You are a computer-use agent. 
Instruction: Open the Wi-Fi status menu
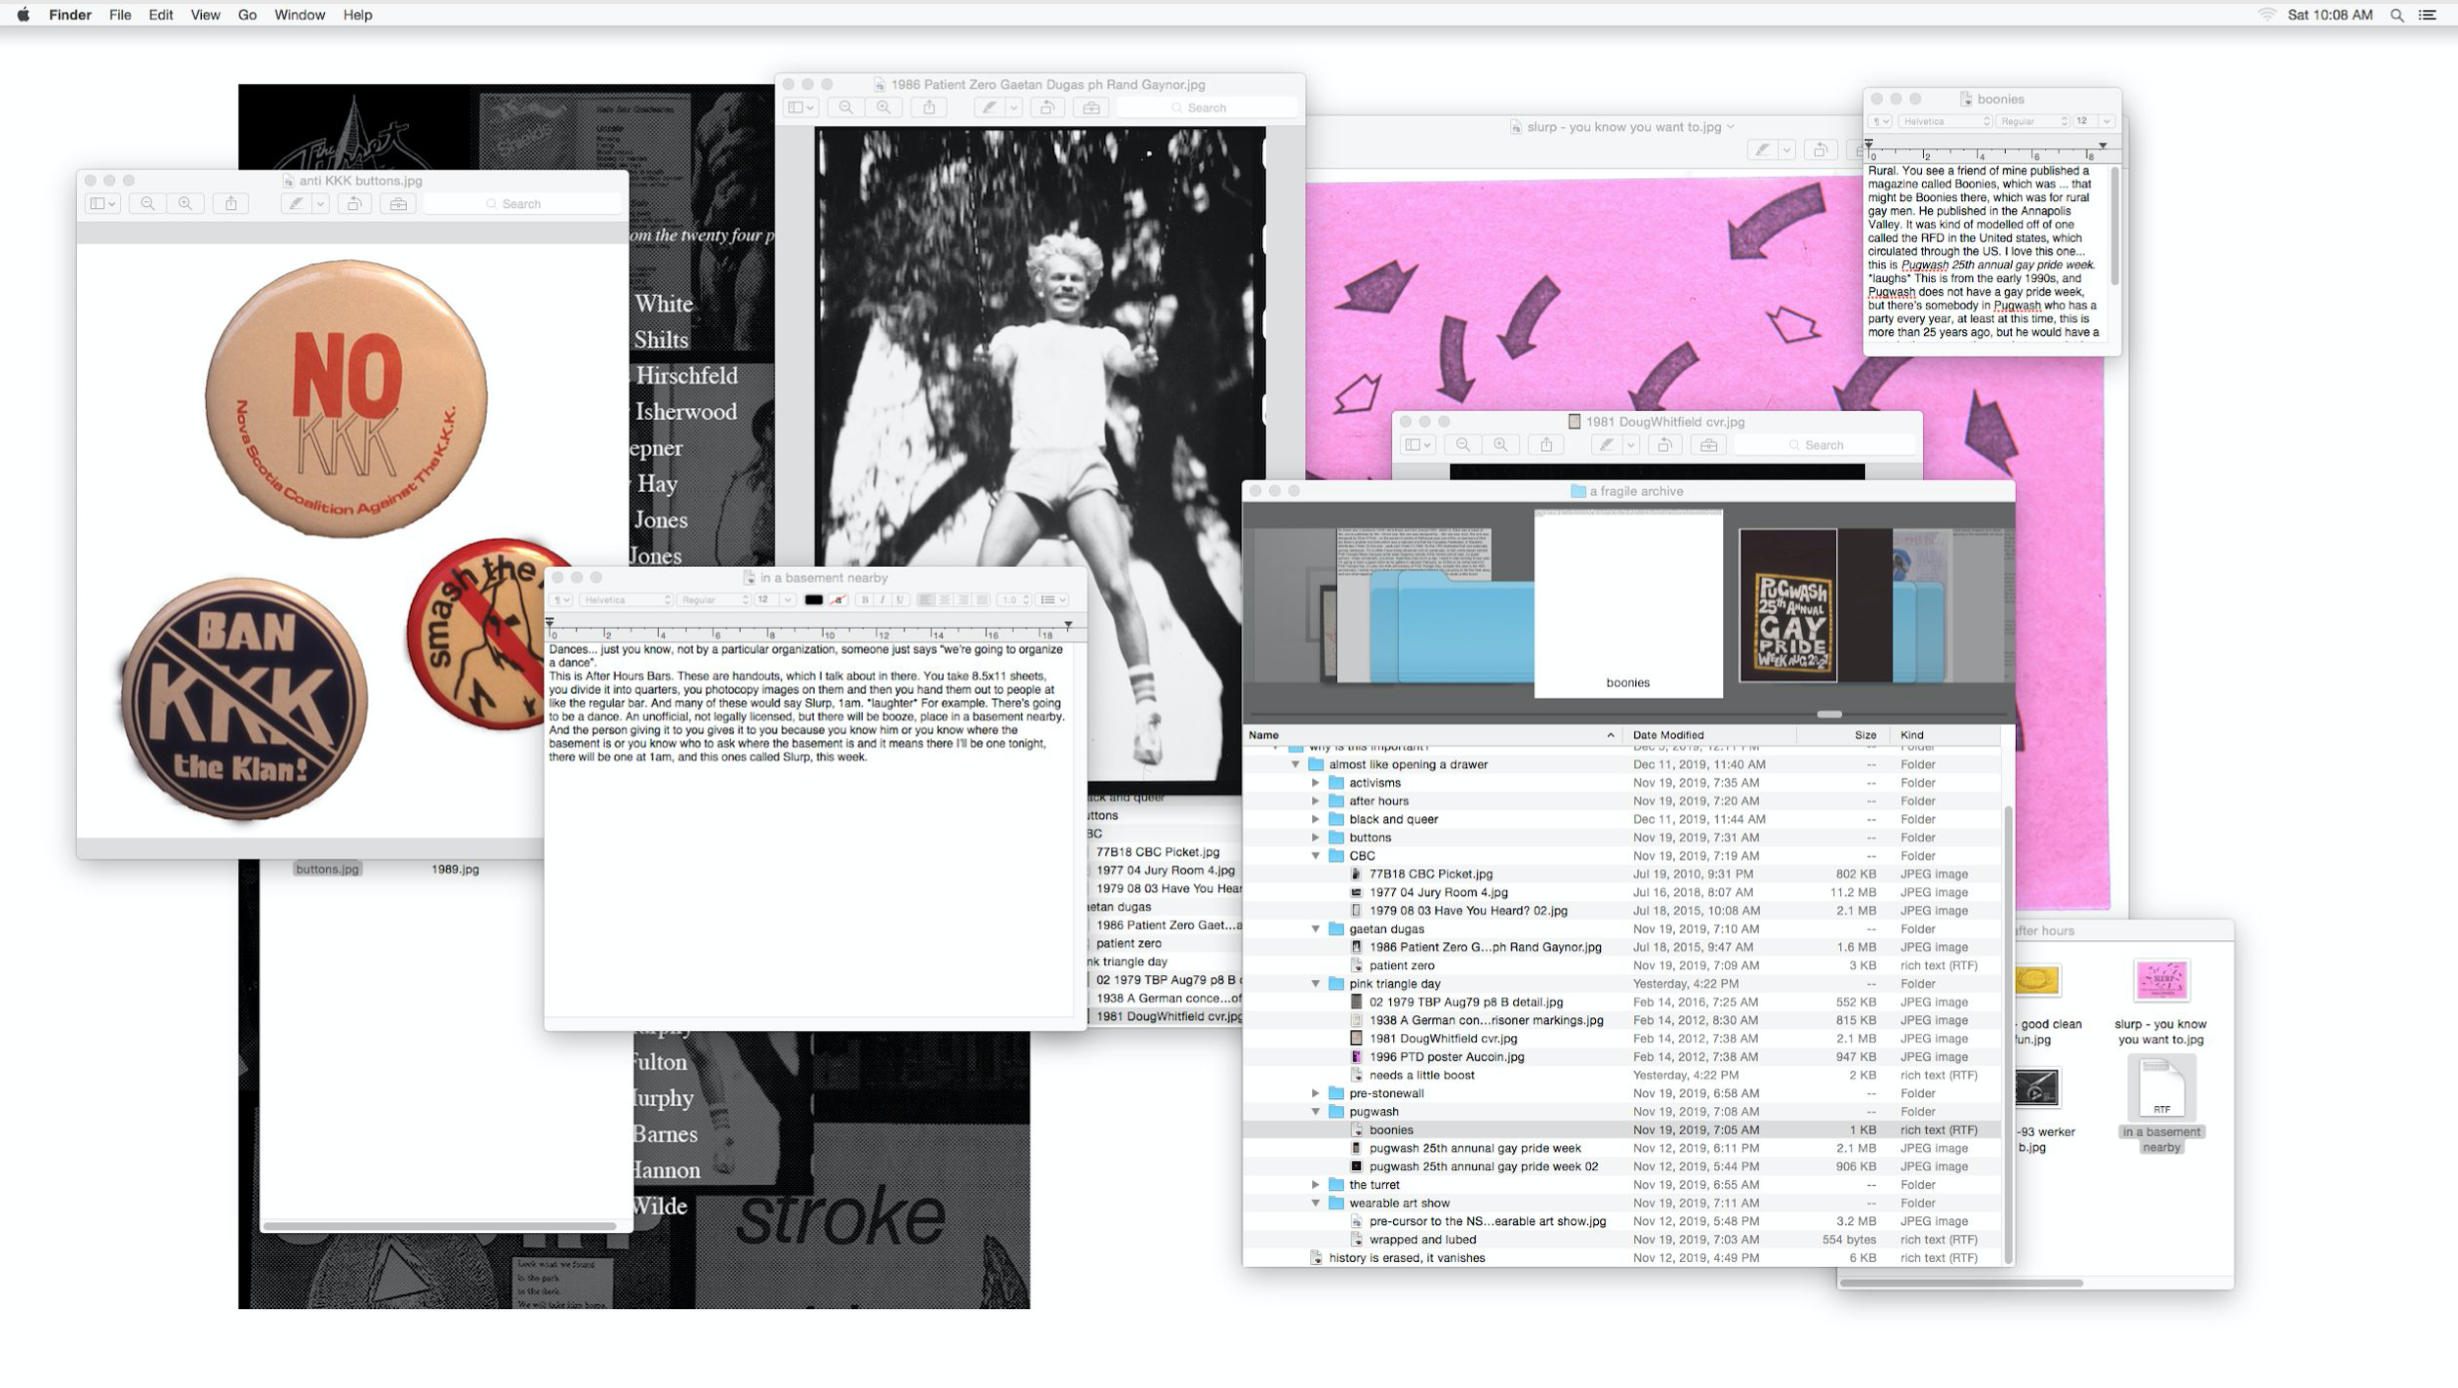[x=2266, y=15]
